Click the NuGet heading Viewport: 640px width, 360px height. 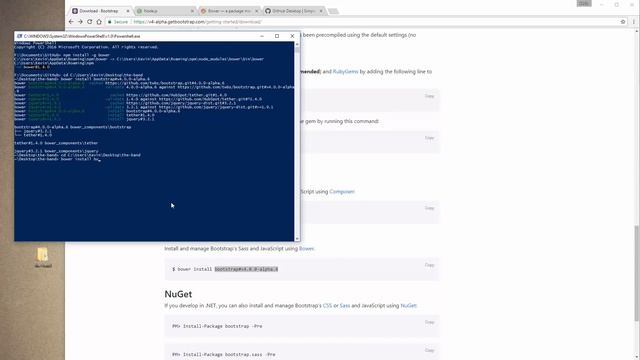point(178,294)
